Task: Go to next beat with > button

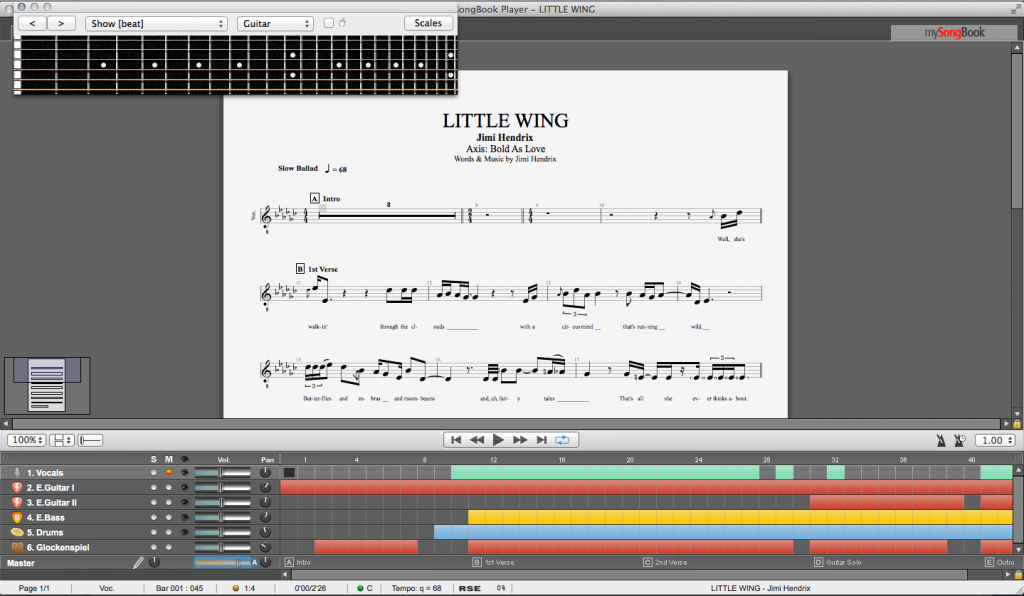Action: (x=61, y=23)
